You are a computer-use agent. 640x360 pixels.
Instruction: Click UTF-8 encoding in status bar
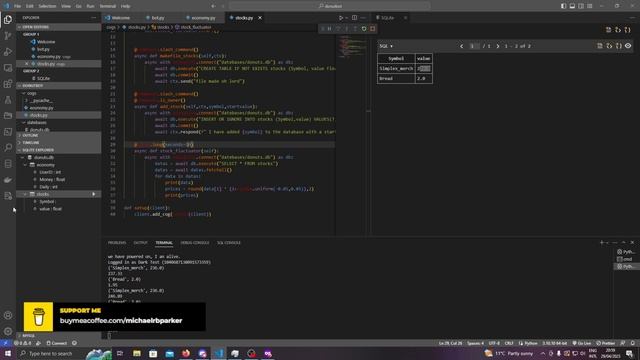click(x=494, y=343)
